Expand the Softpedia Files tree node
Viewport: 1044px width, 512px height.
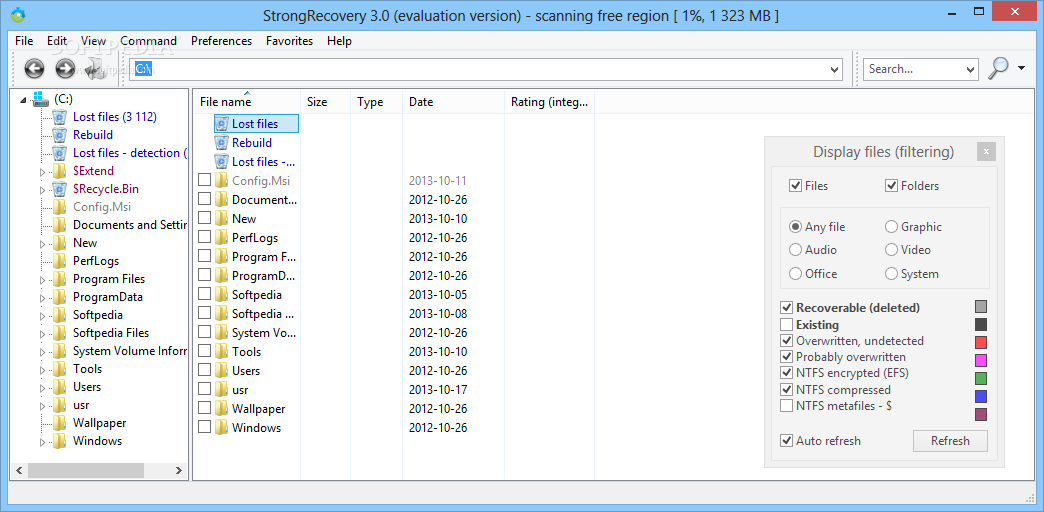(43, 334)
